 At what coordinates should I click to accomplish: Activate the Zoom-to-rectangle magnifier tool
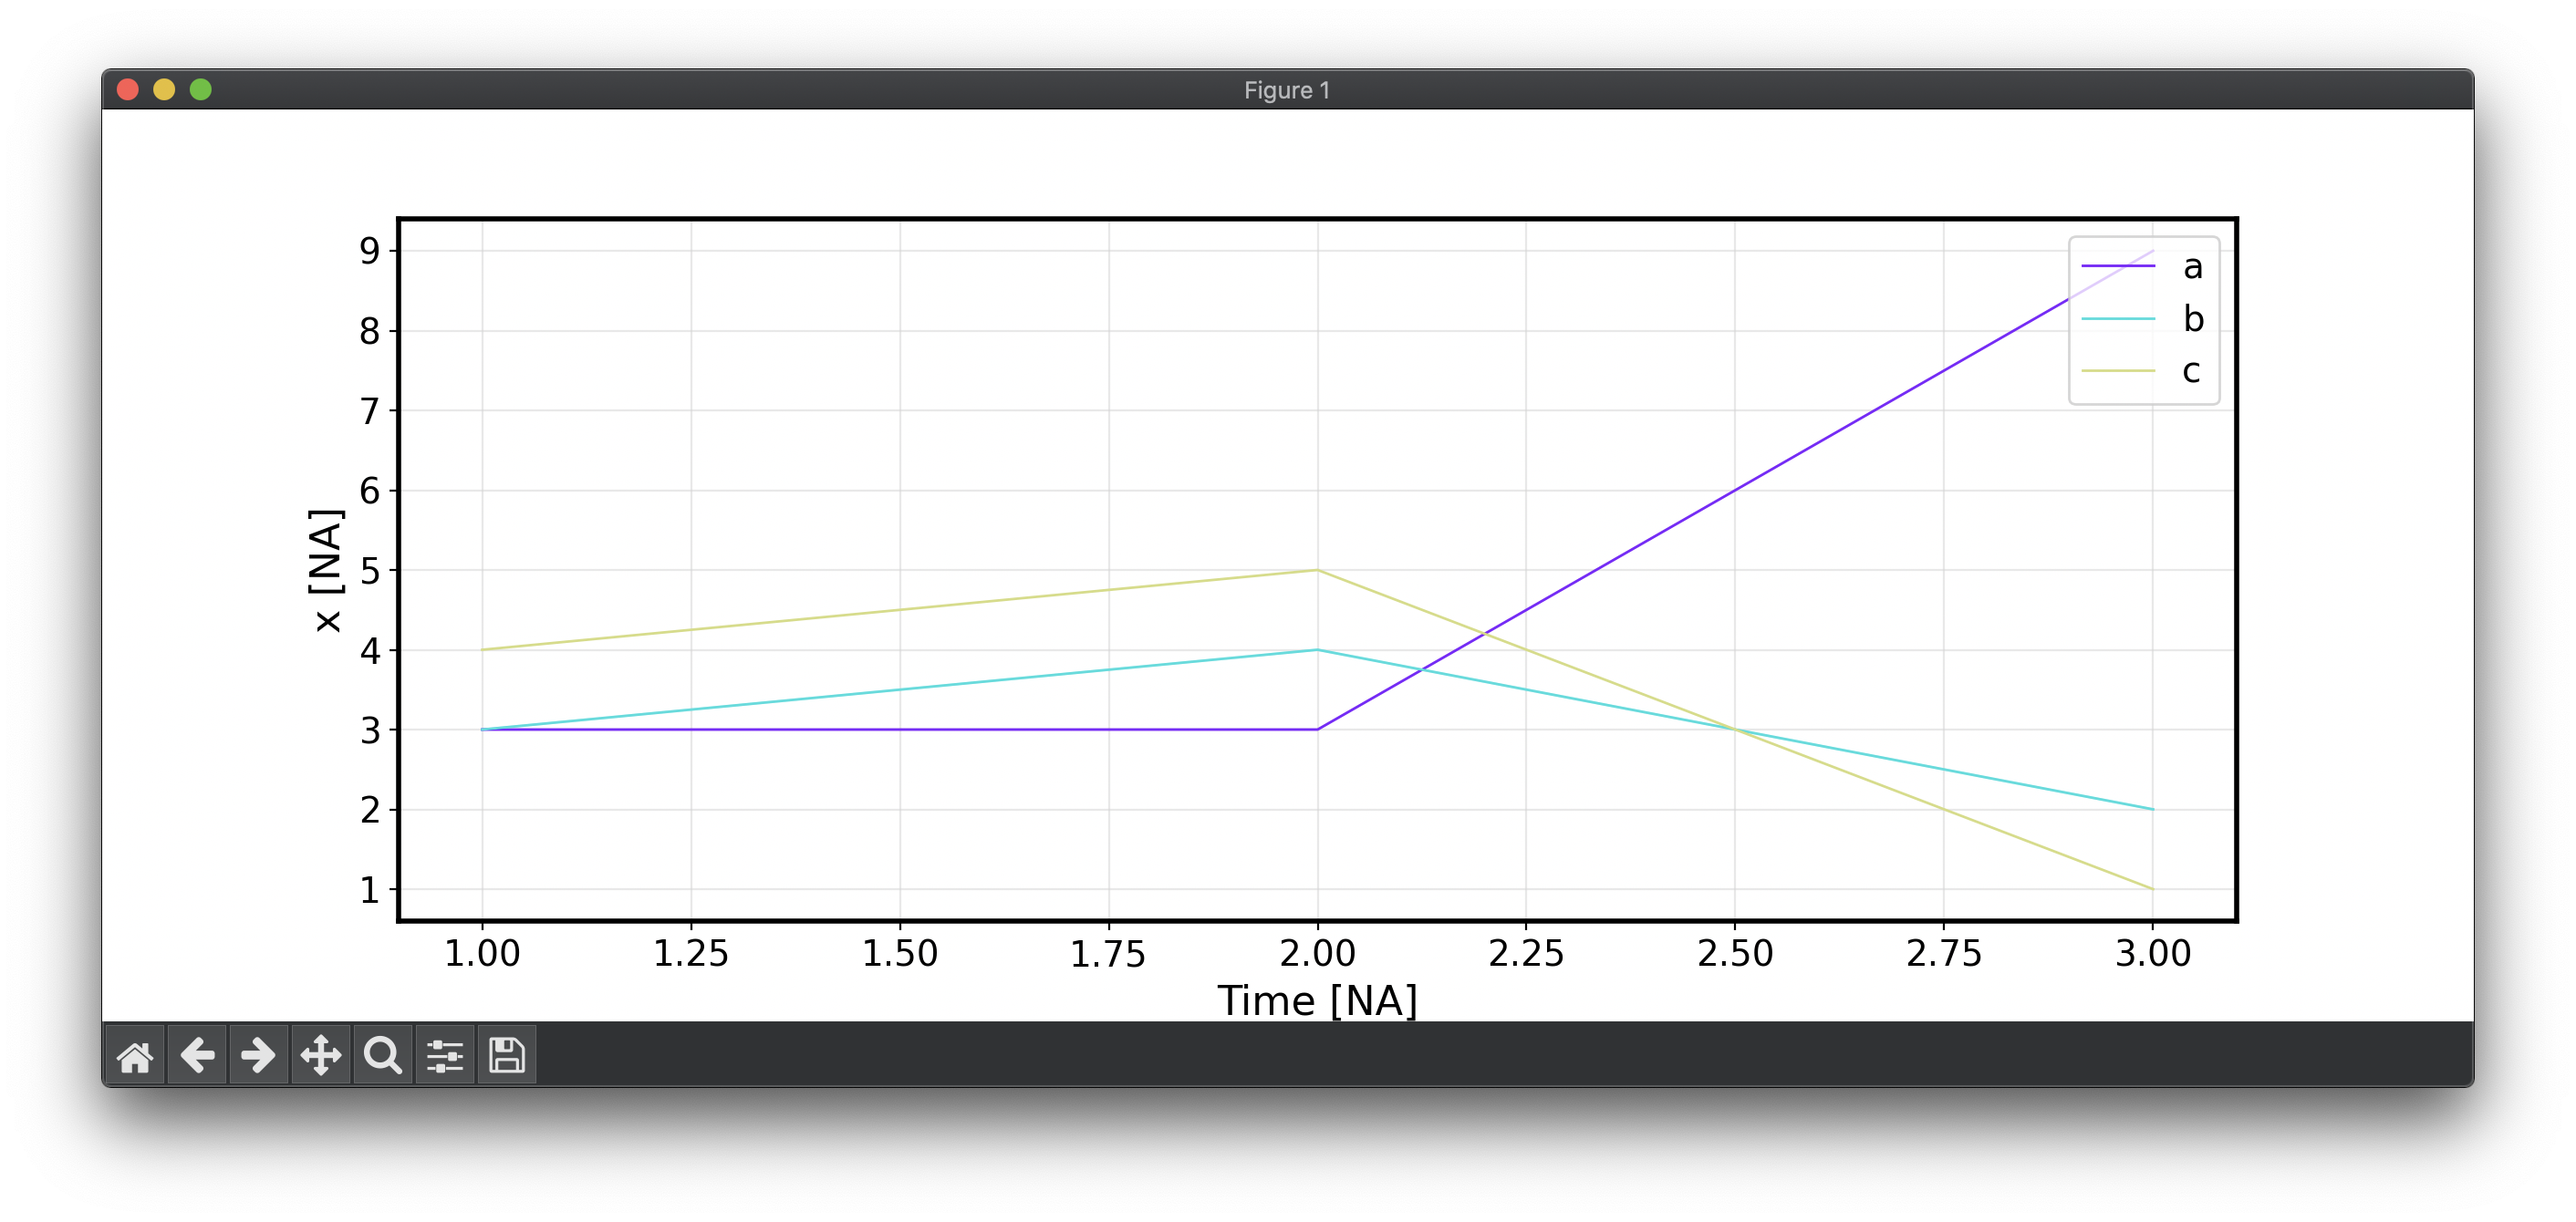coord(383,1054)
